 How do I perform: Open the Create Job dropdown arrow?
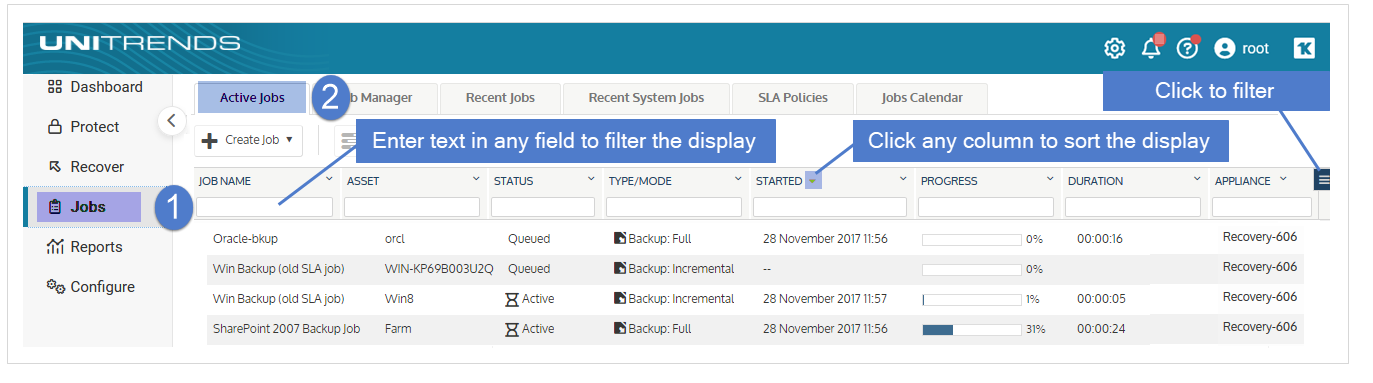click(x=289, y=140)
